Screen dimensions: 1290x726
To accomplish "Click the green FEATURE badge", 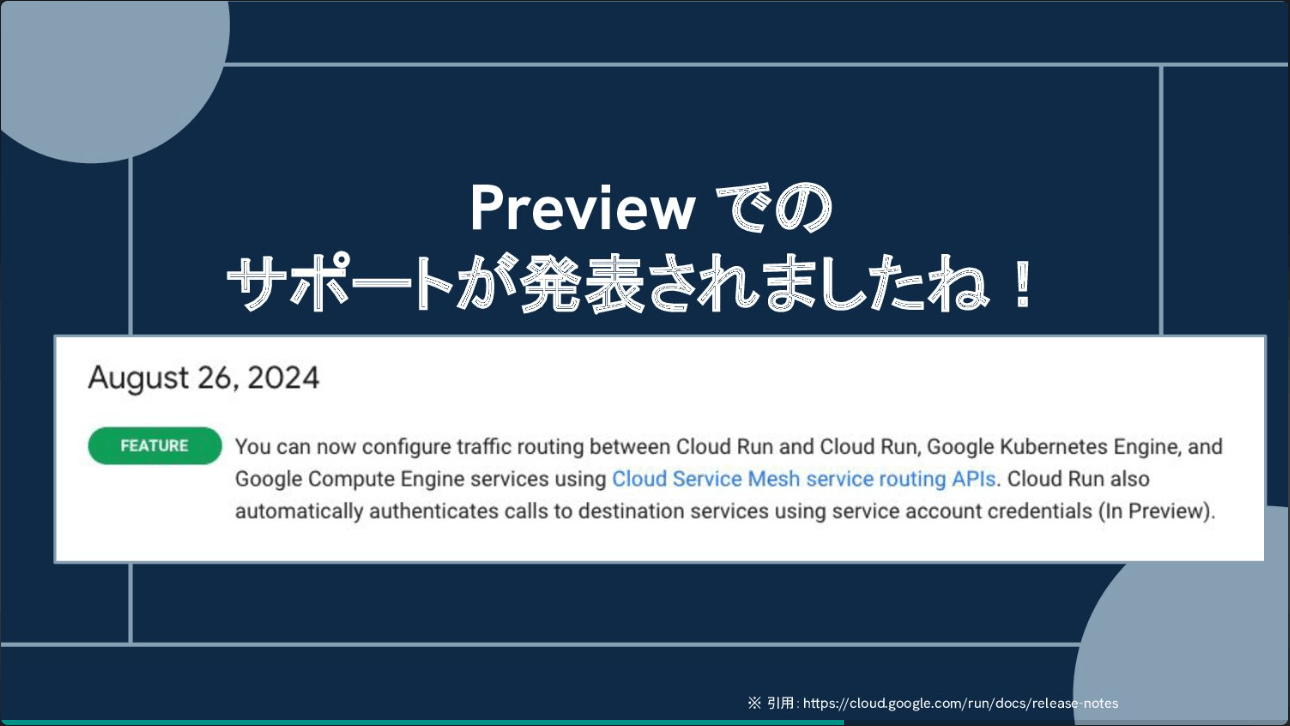I will point(155,446).
